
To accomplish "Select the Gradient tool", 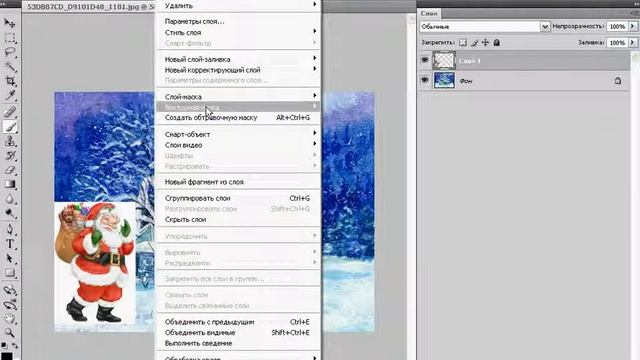I will click(9, 184).
